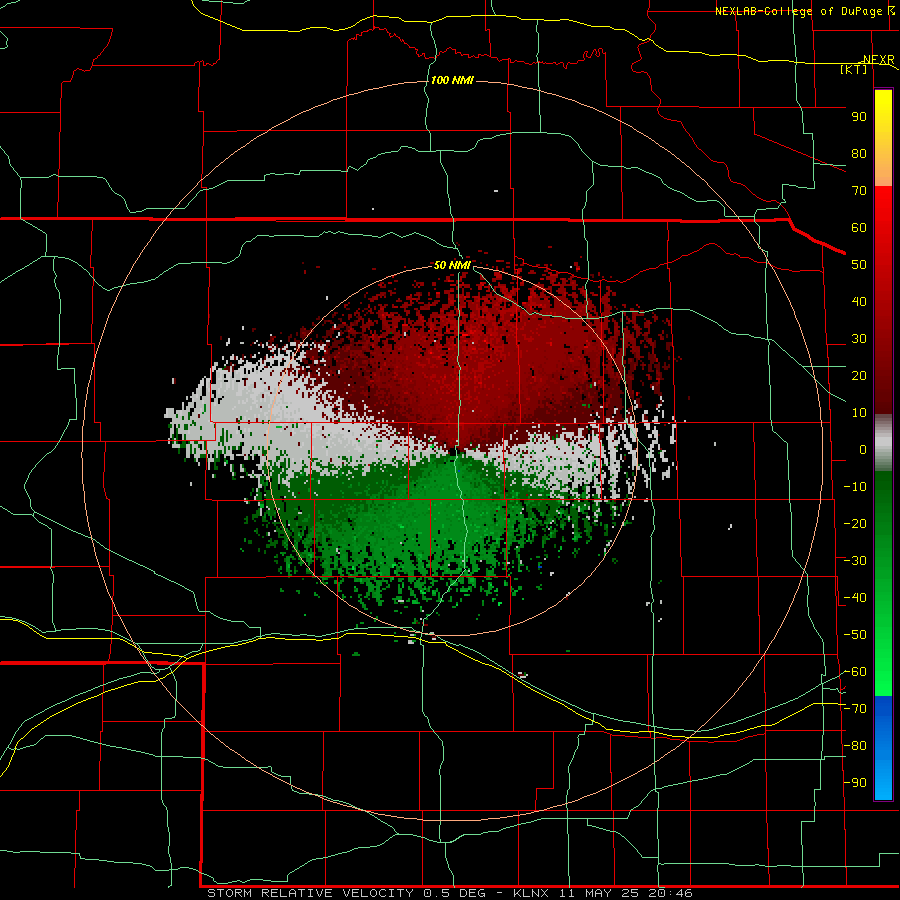Image resolution: width=900 pixels, height=900 pixels.
Task: Click the [KT] units label
Action: [x=854, y=69]
